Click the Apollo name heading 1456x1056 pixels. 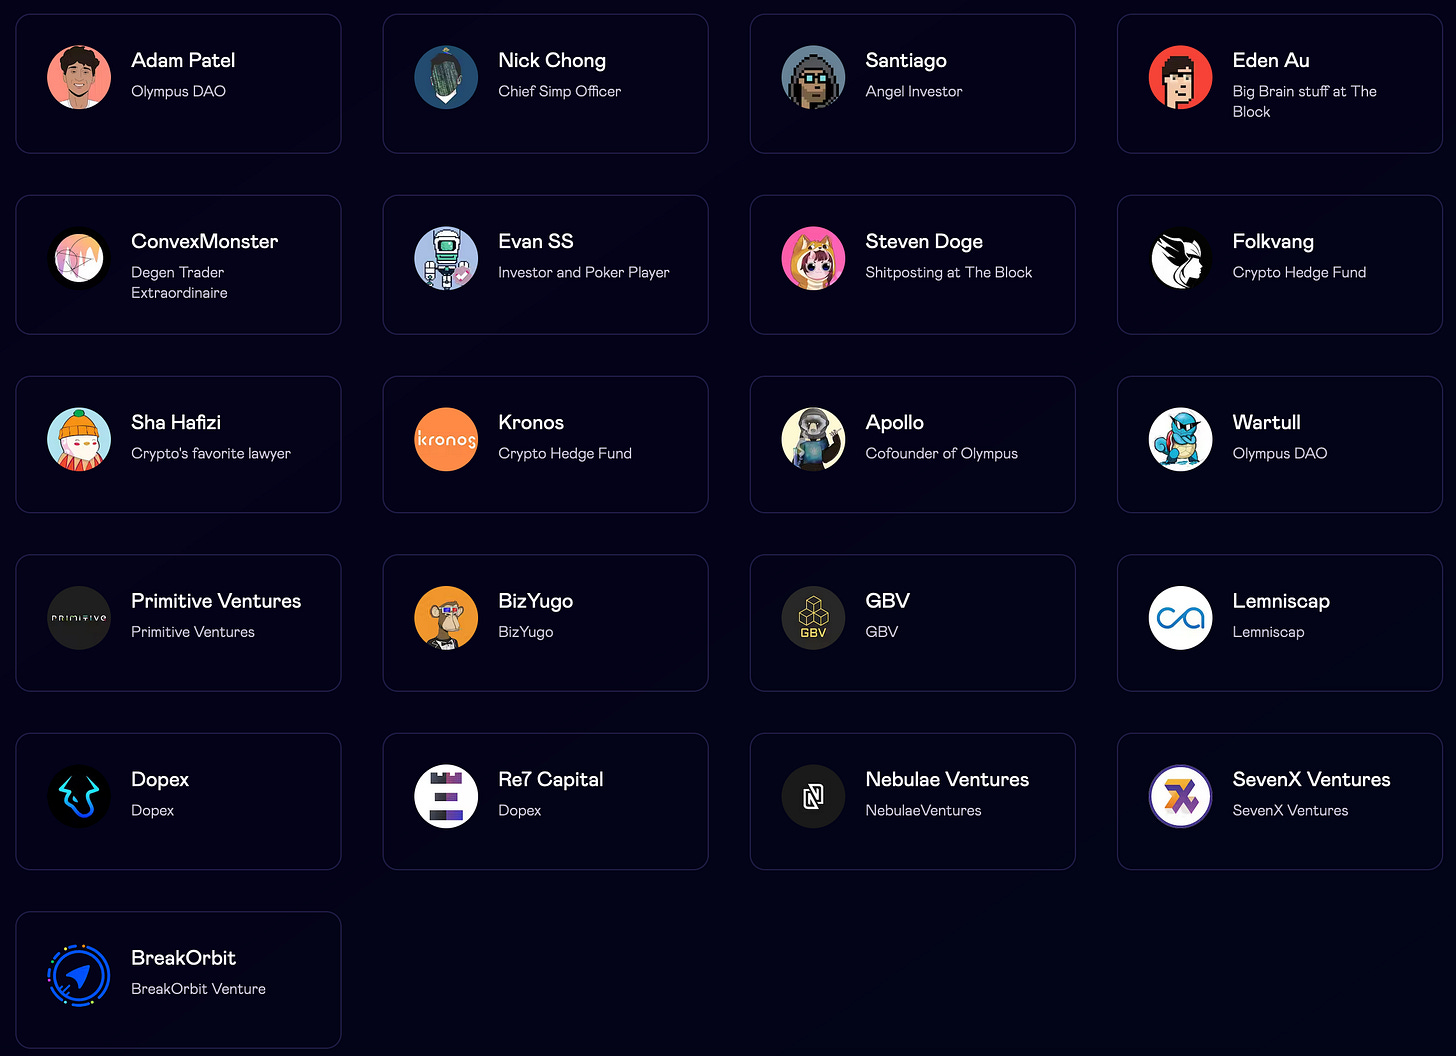(x=894, y=423)
